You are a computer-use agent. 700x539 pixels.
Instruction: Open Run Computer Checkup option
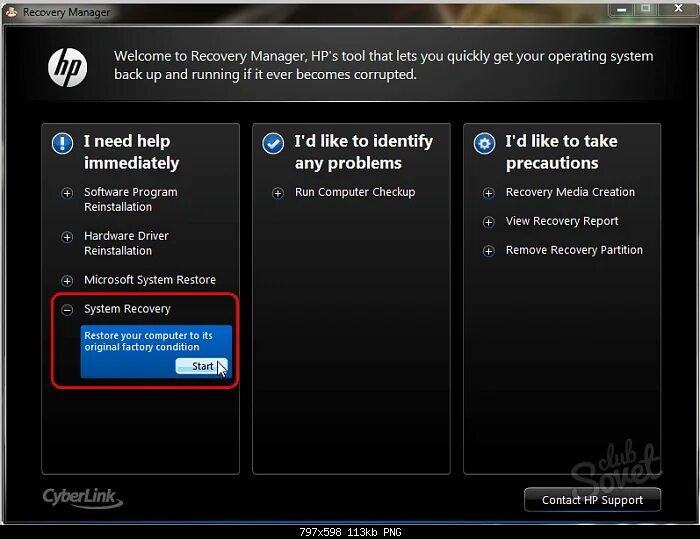point(355,192)
